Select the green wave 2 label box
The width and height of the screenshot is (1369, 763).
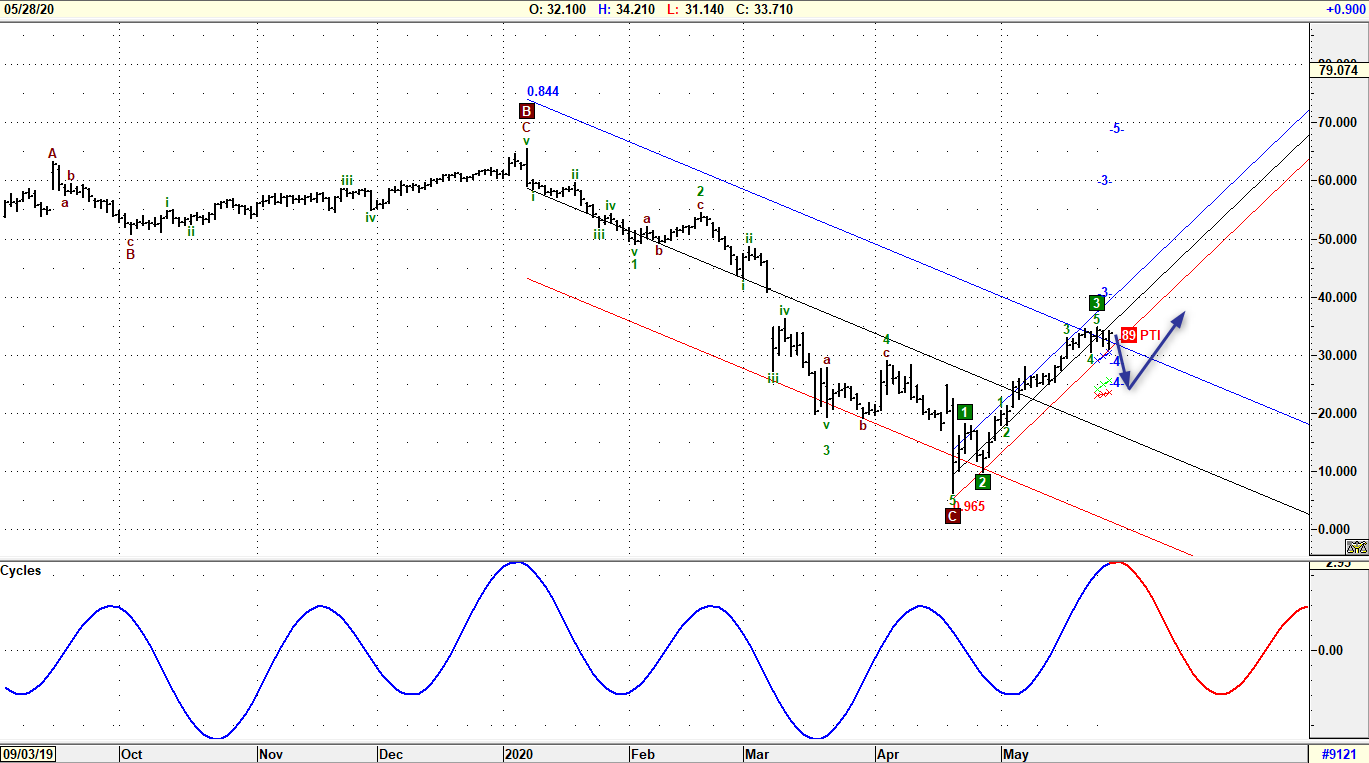point(981,480)
